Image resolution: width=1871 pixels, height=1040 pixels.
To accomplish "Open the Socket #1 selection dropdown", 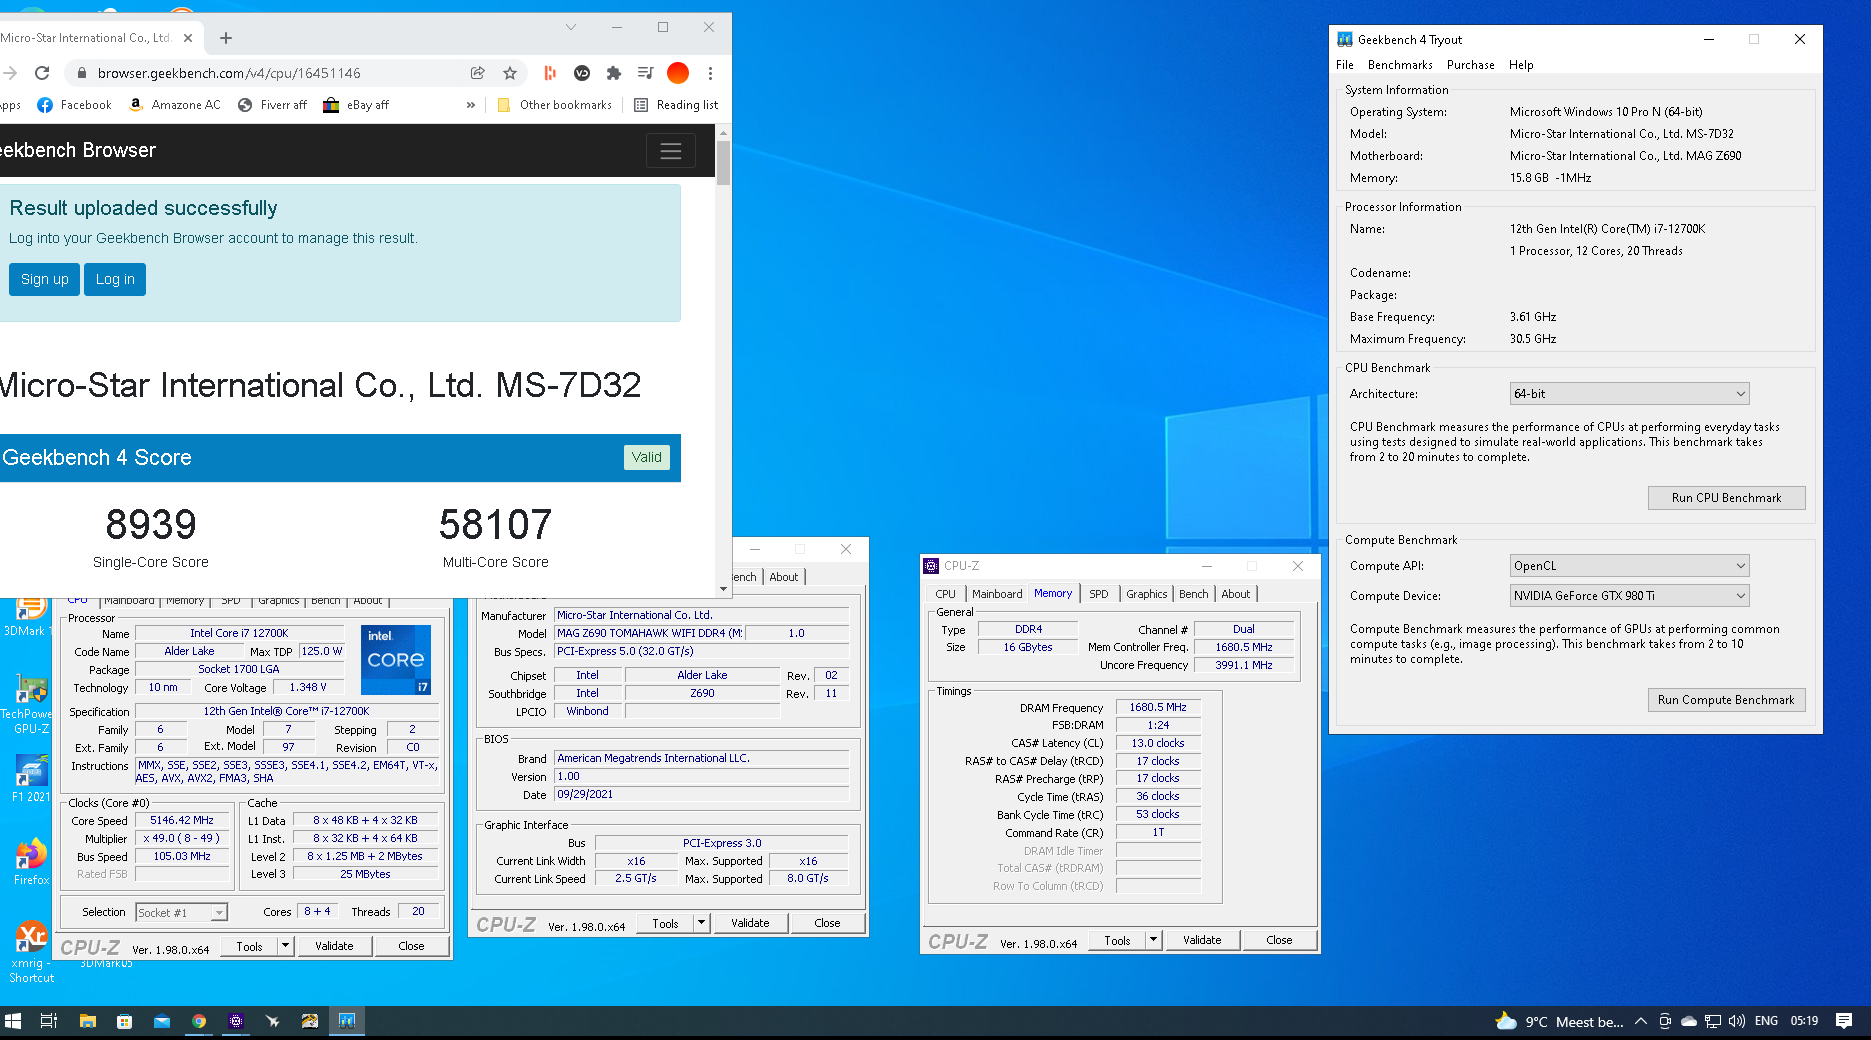I will pyautogui.click(x=181, y=913).
